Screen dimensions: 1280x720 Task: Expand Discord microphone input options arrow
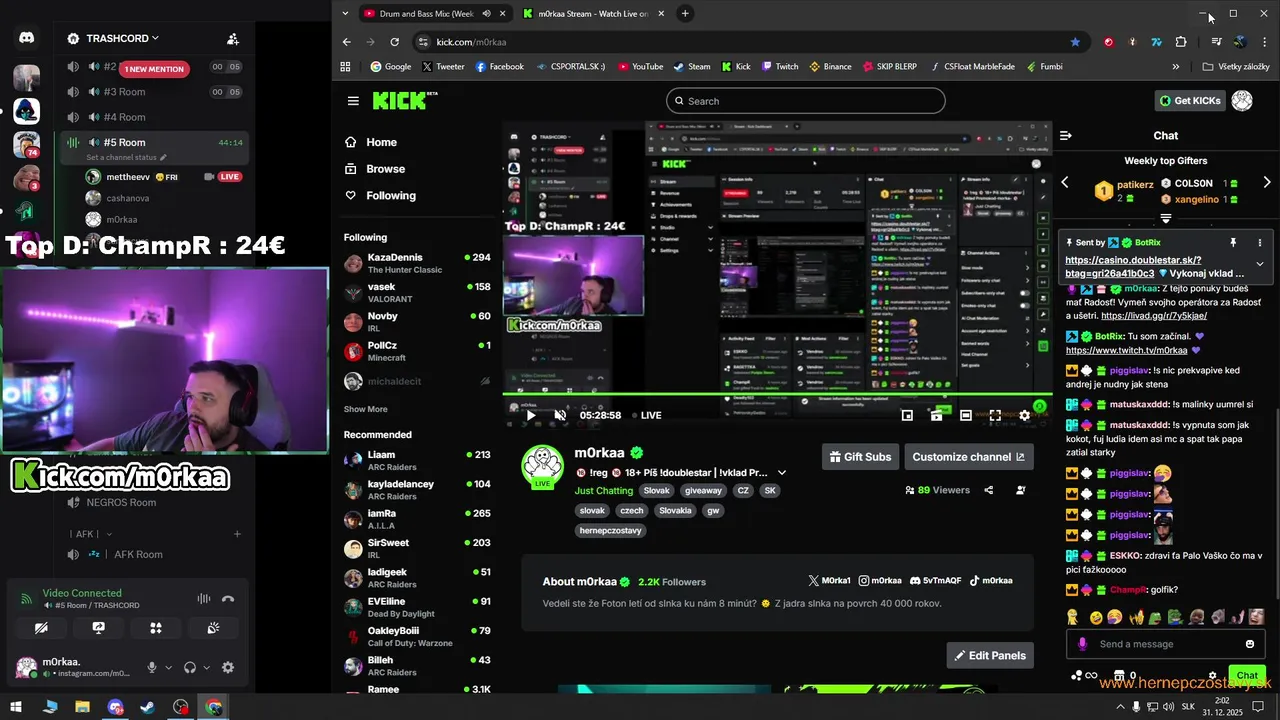click(168, 668)
